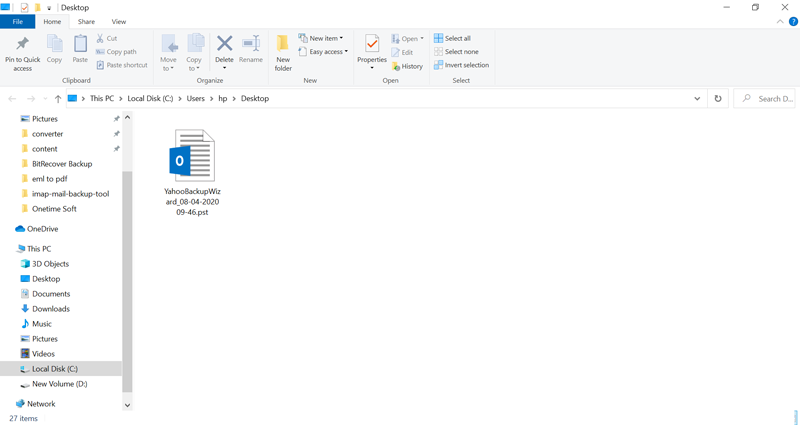Go up one folder level
This screenshot has height=425, width=800.
click(58, 98)
